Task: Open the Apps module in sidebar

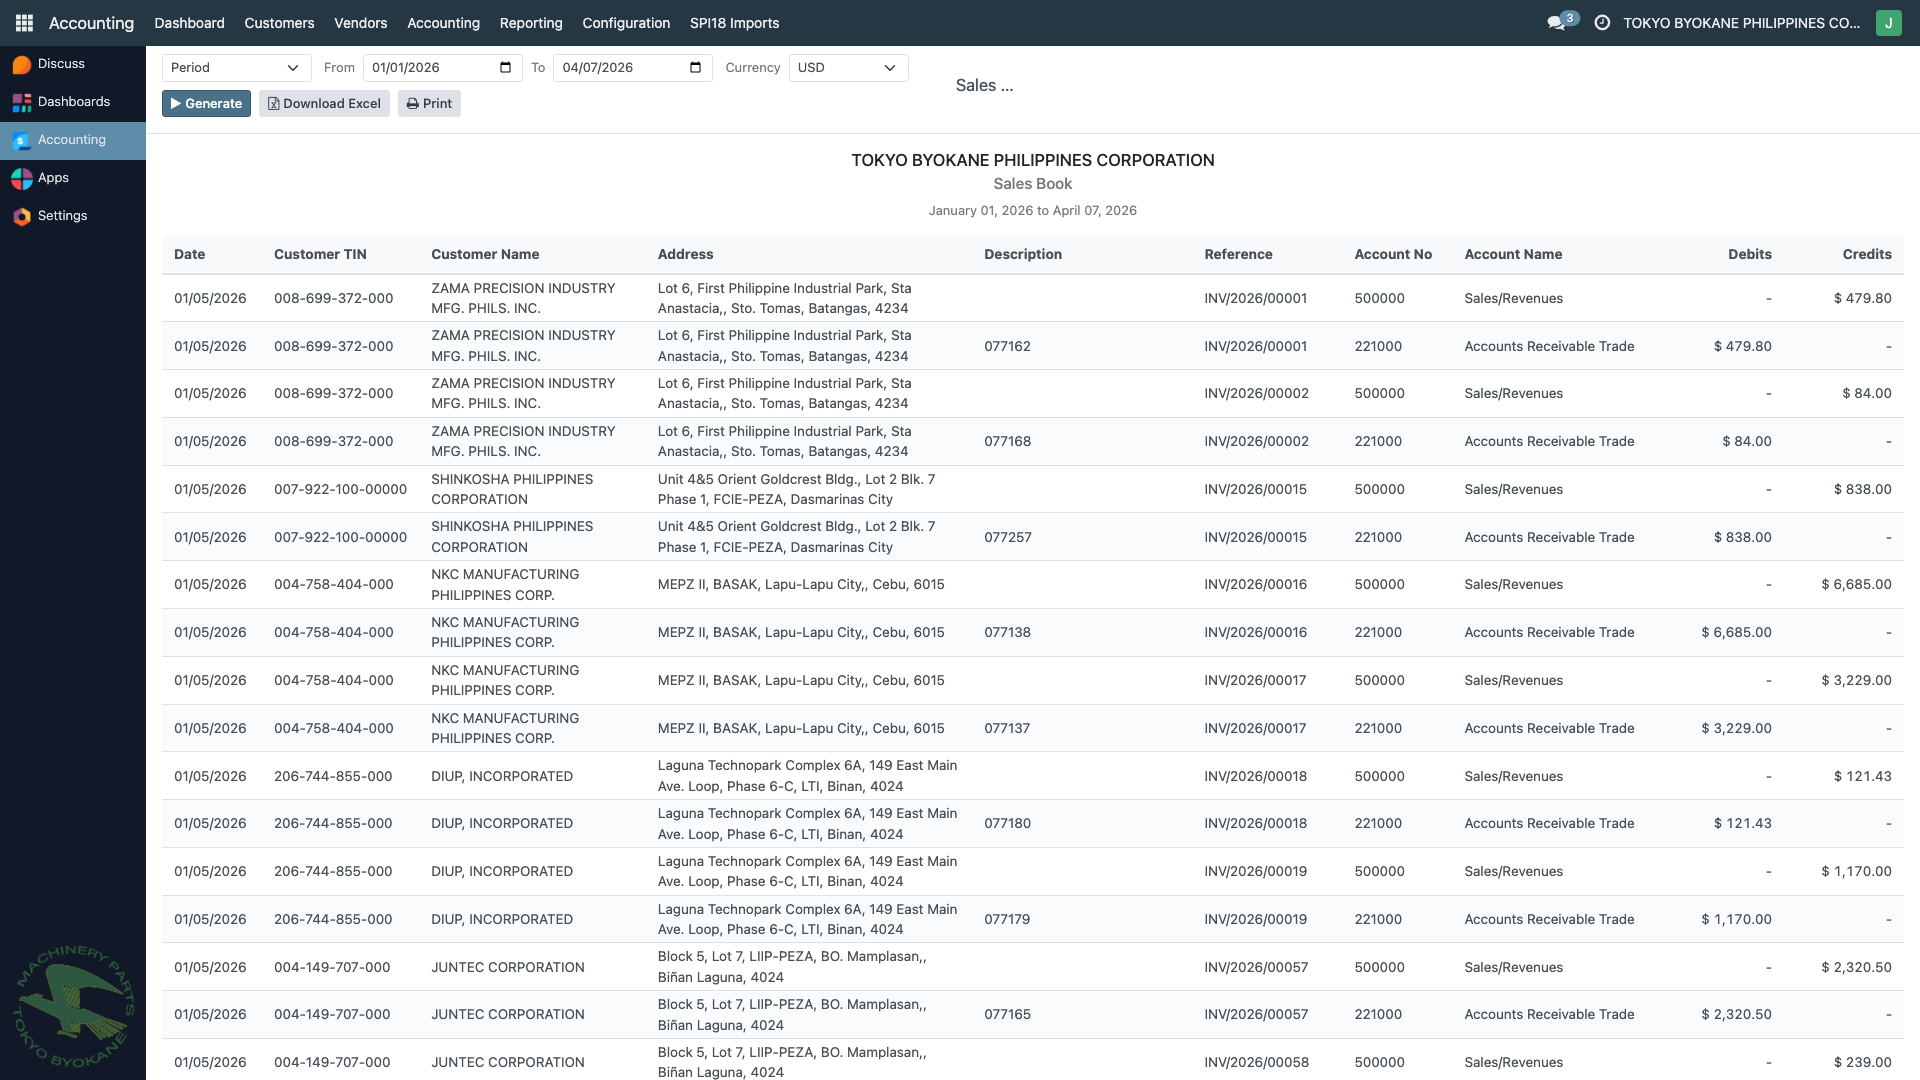Action: [x=53, y=178]
